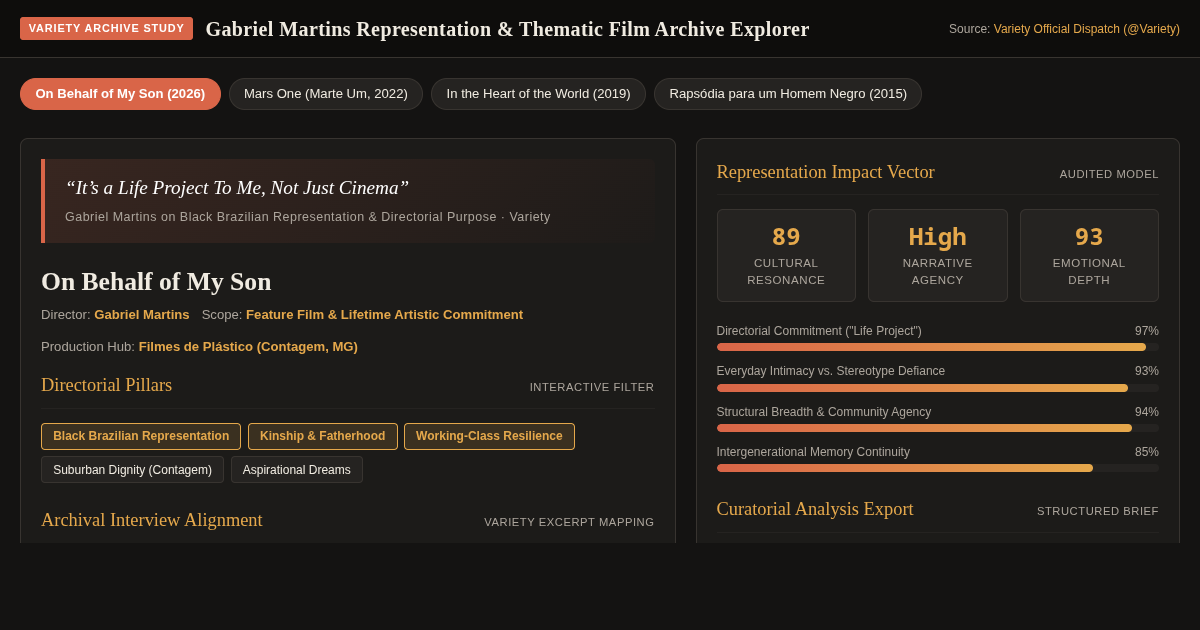Click the Interactive Filter label
This screenshot has height=630, width=1200.
[592, 387]
